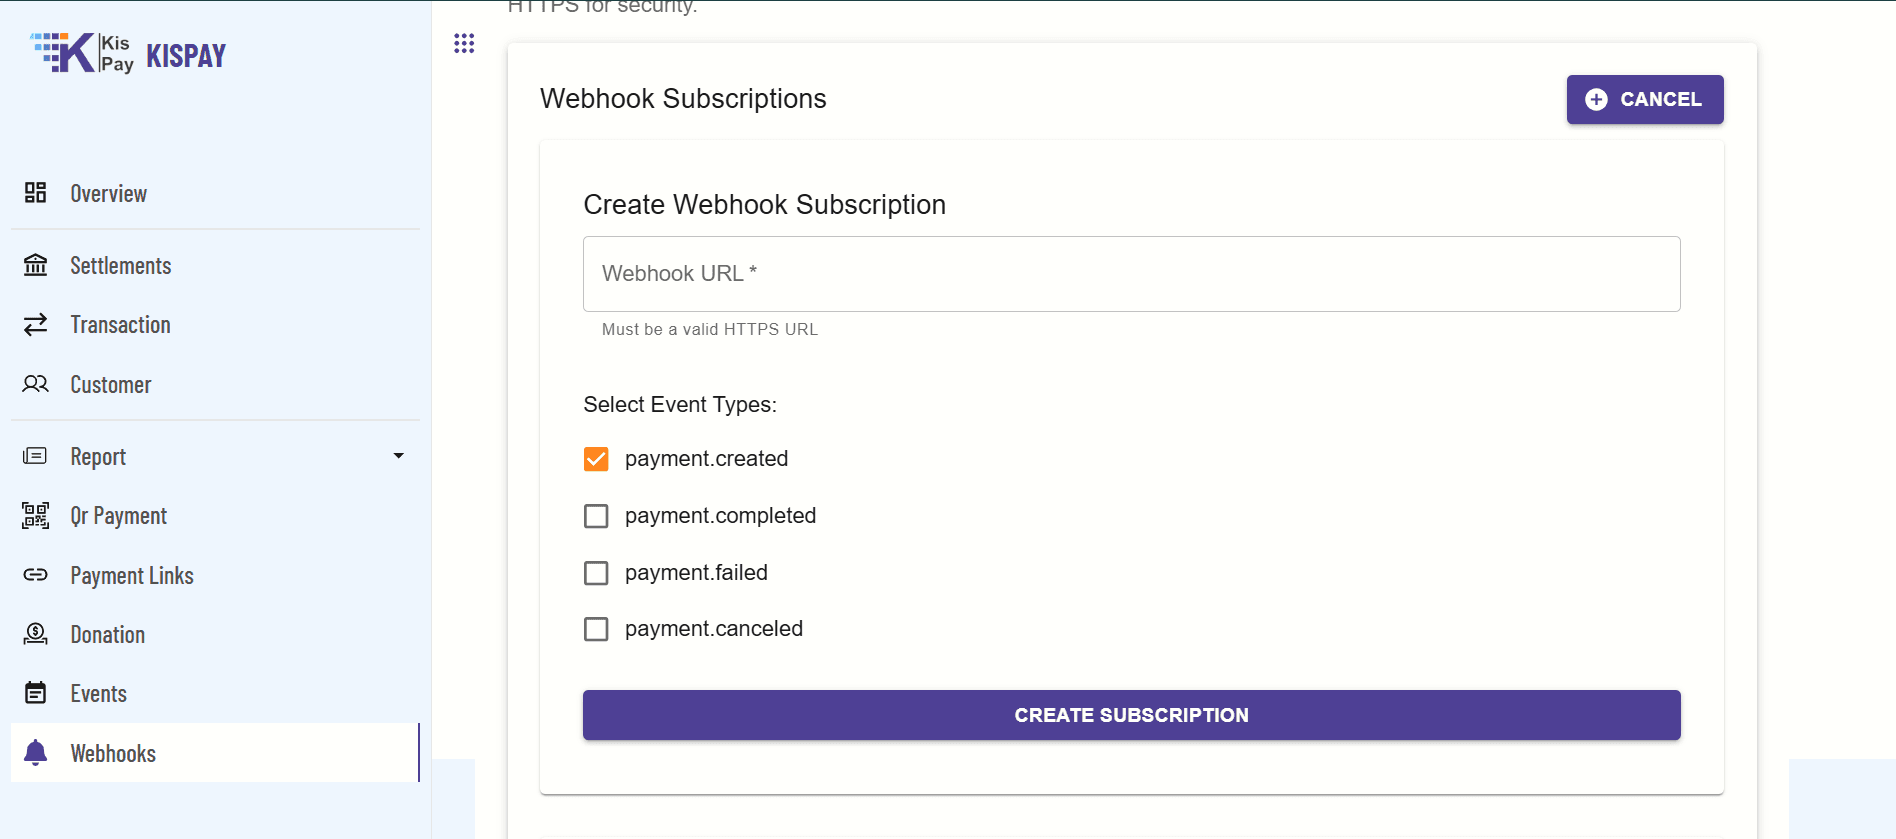1896x839 pixels.
Task: Enable the payment.canceled webhook event
Action: pyautogui.click(x=596, y=629)
